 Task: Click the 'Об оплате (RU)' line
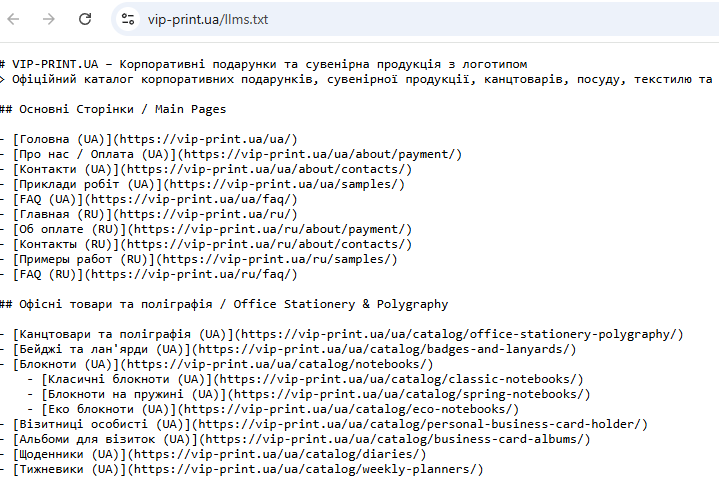pos(206,229)
